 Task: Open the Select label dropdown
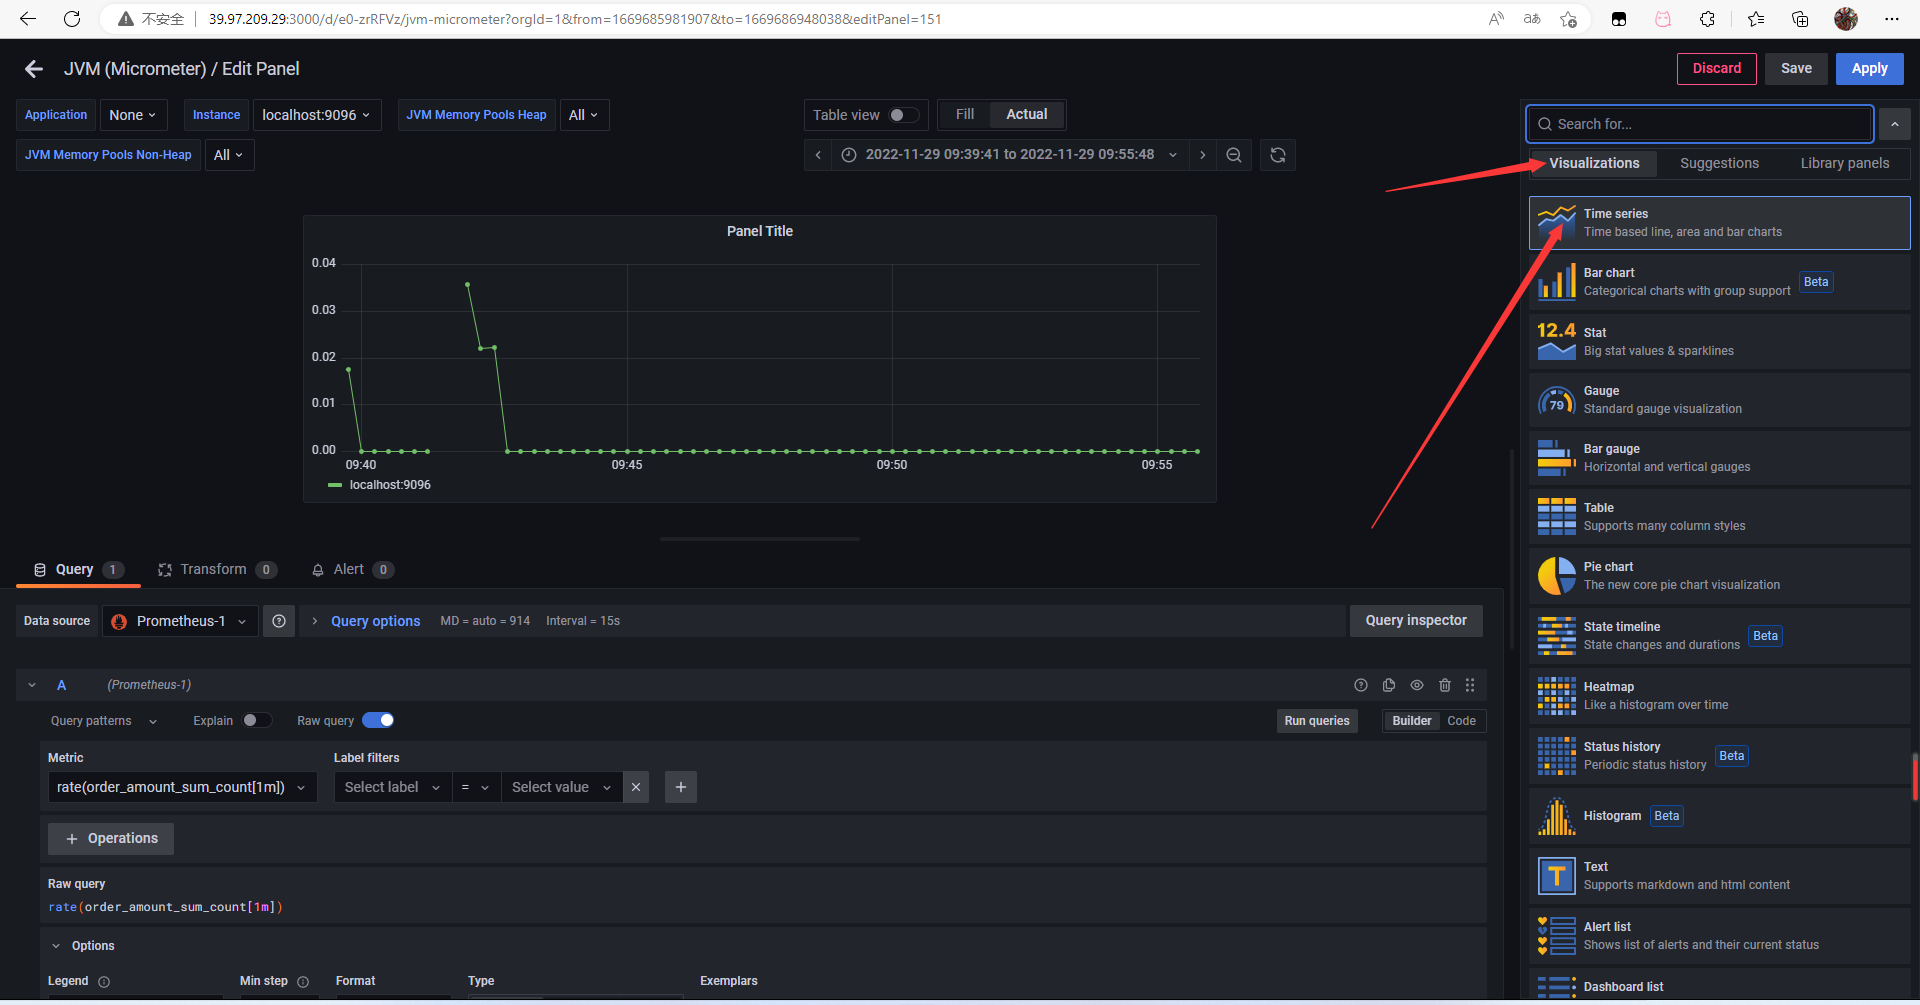tap(392, 787)
